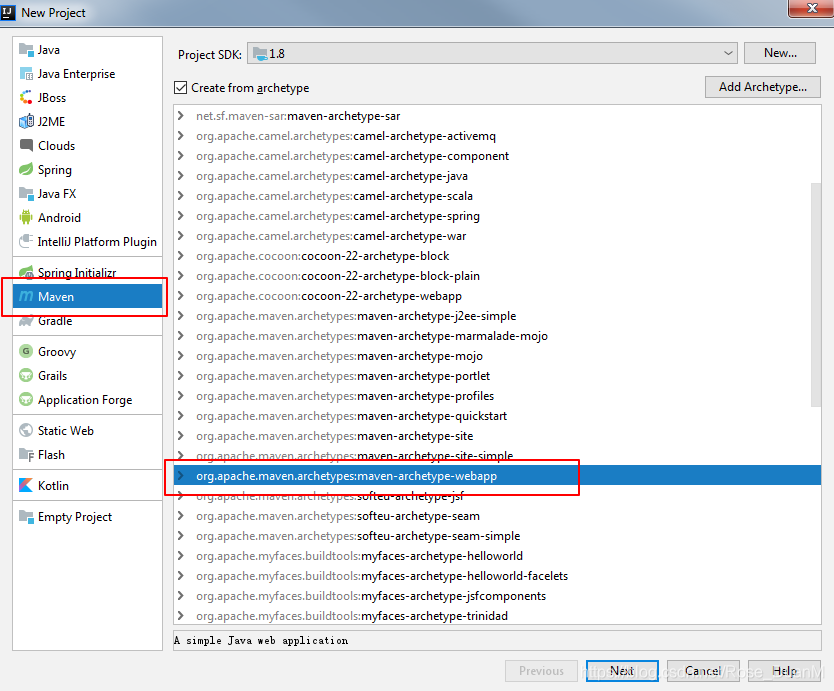
Task: Click the Grails icon
Action: pos(26,376)
